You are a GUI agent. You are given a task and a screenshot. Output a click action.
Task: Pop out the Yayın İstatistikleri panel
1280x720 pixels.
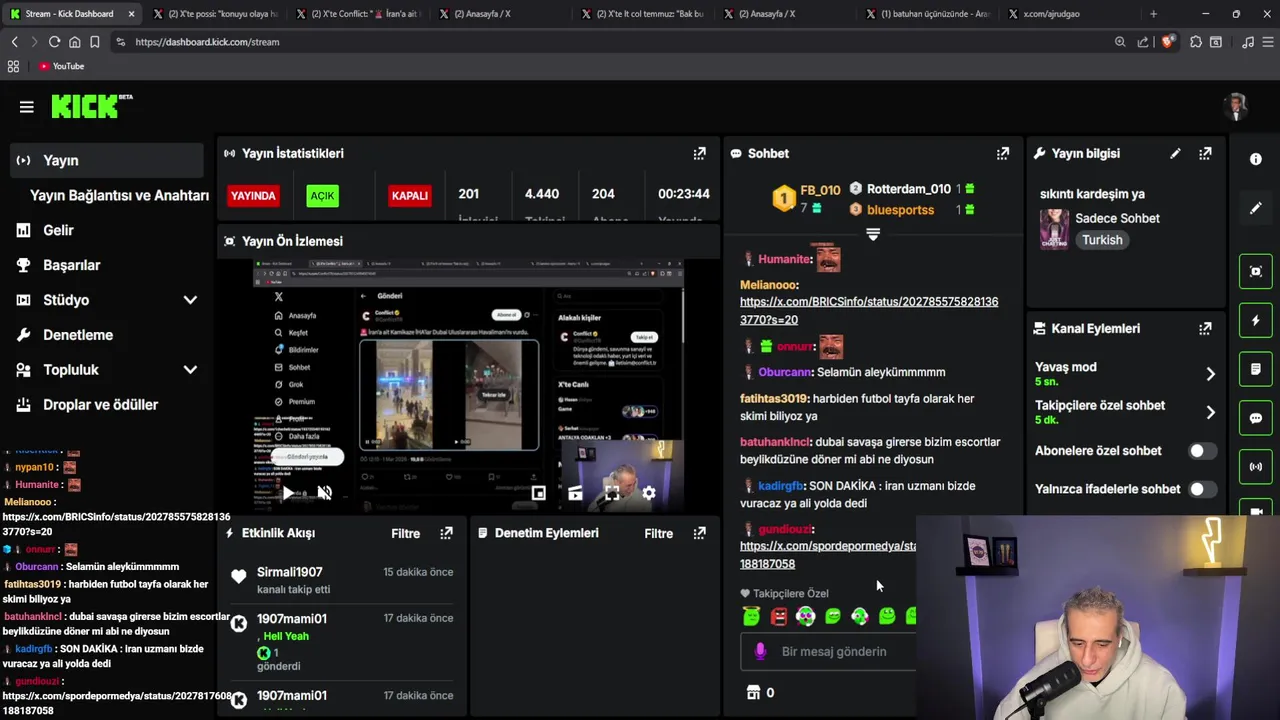(x=700, y=153)
